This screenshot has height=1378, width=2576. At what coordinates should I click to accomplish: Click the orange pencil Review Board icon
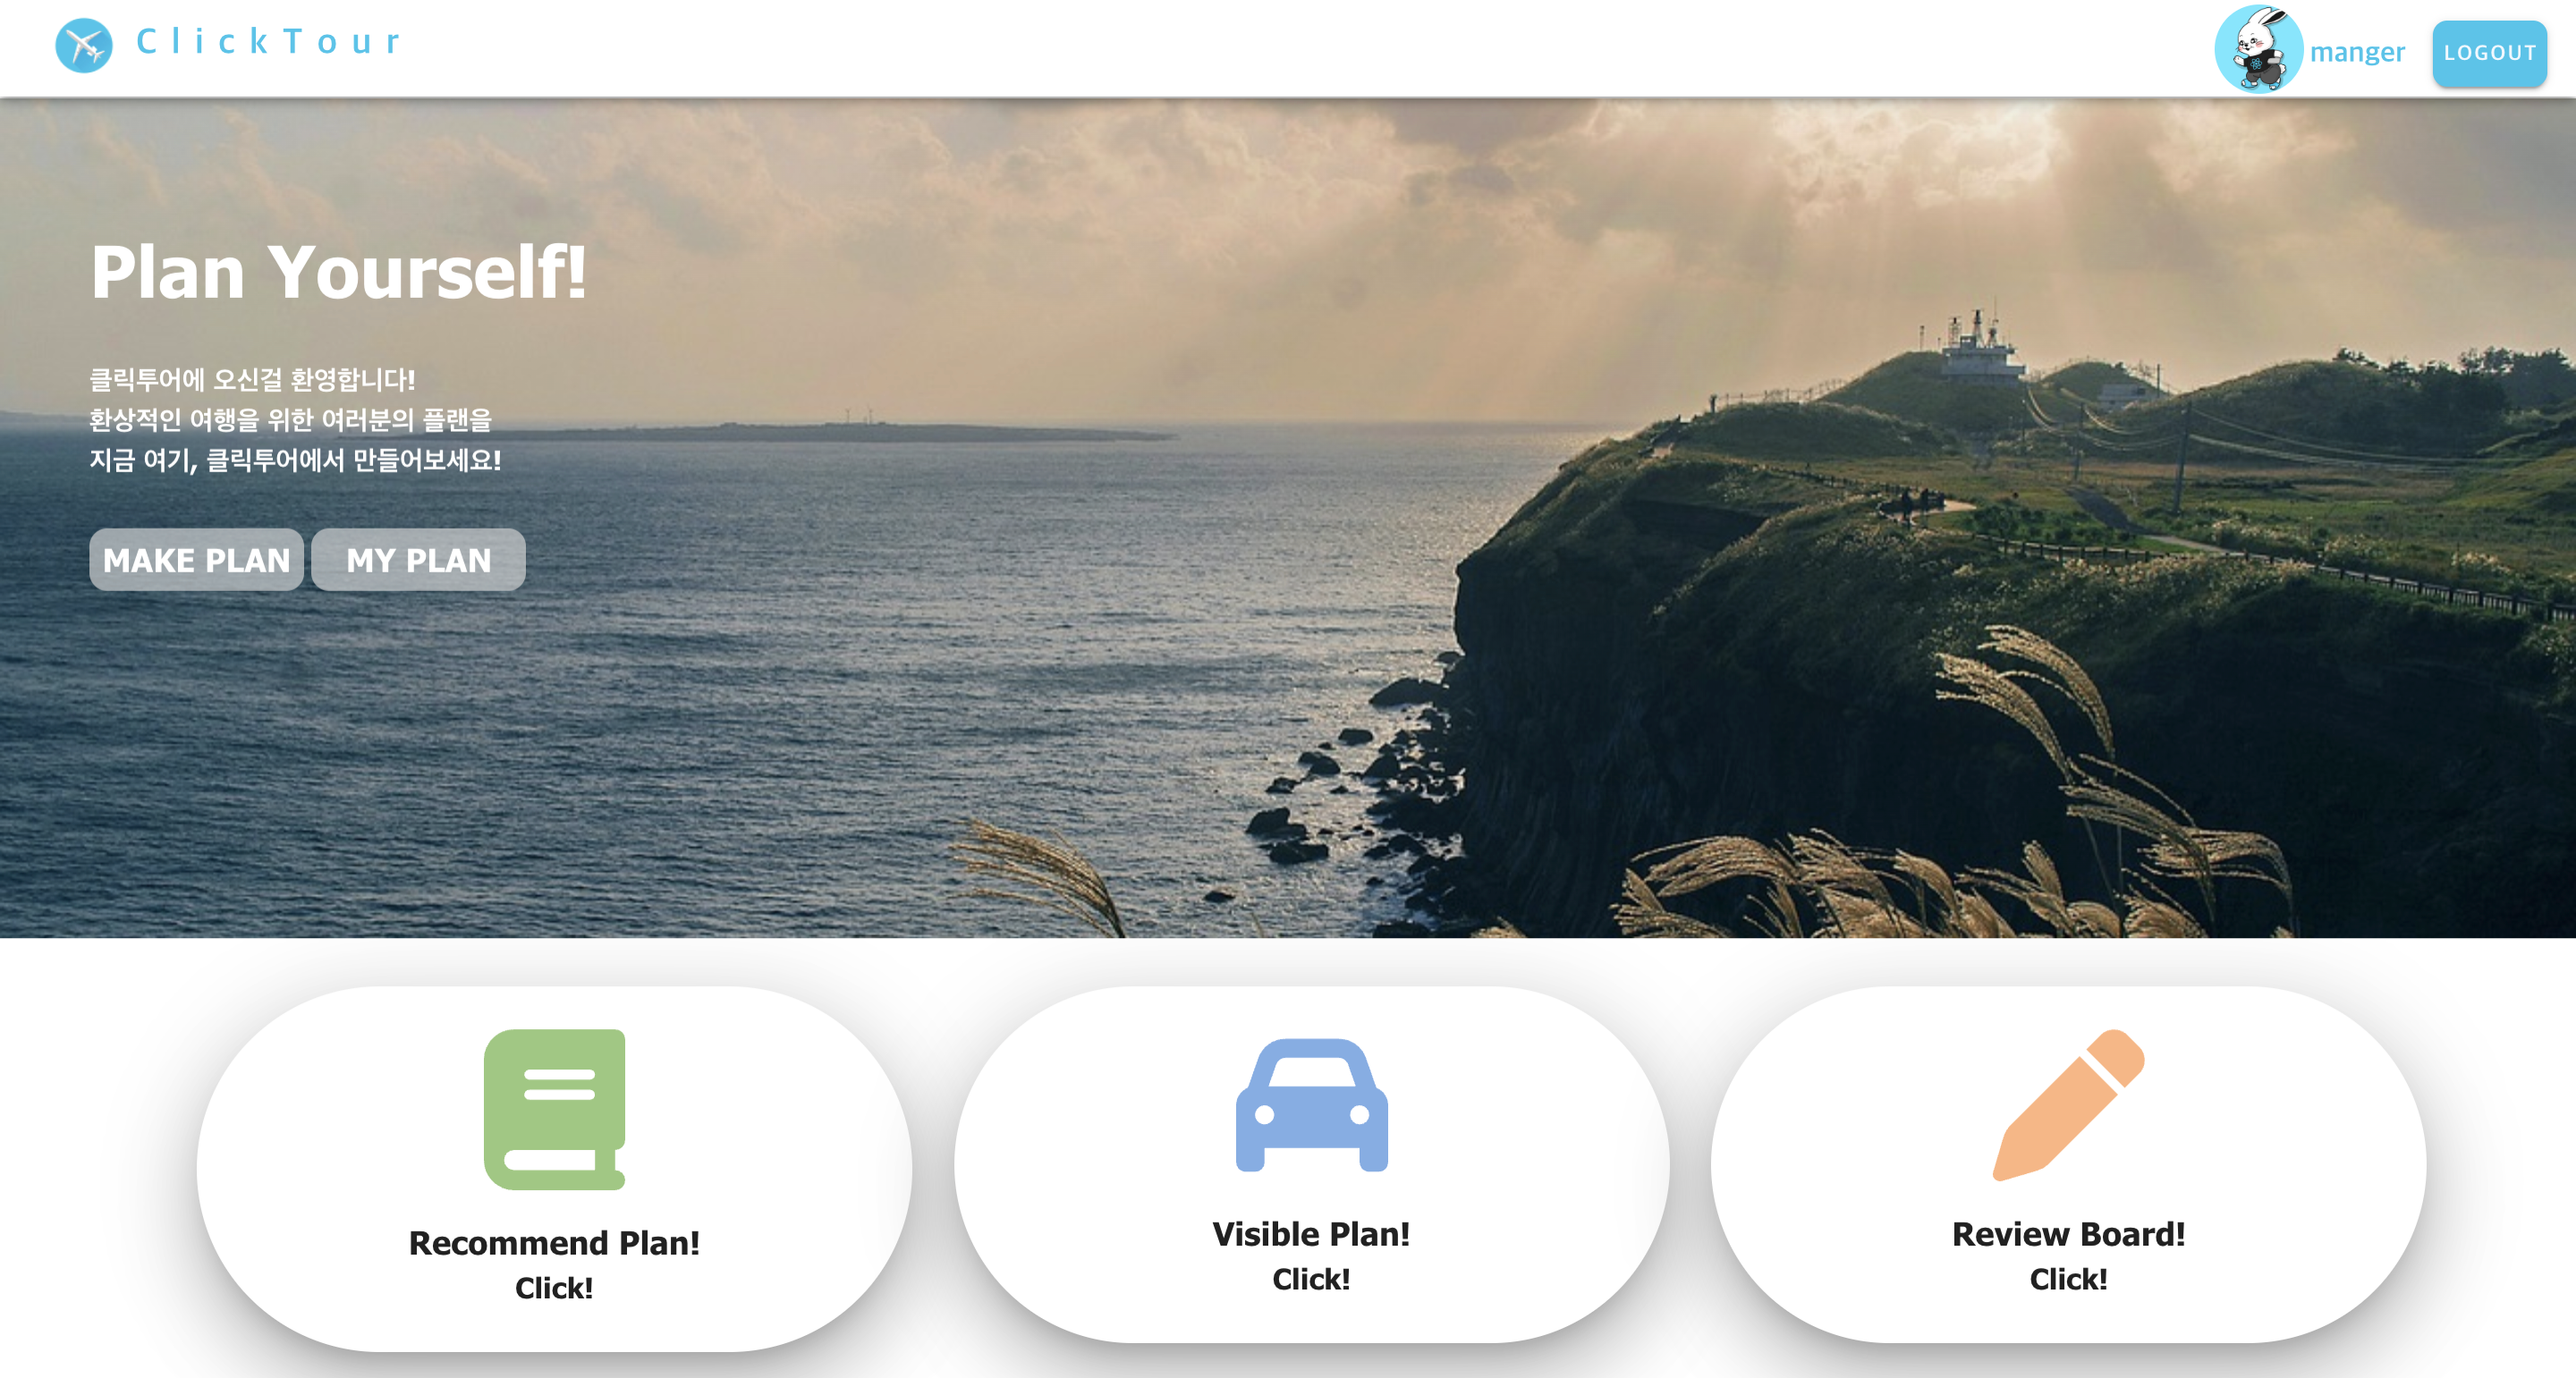(x=2068, y=1105)
